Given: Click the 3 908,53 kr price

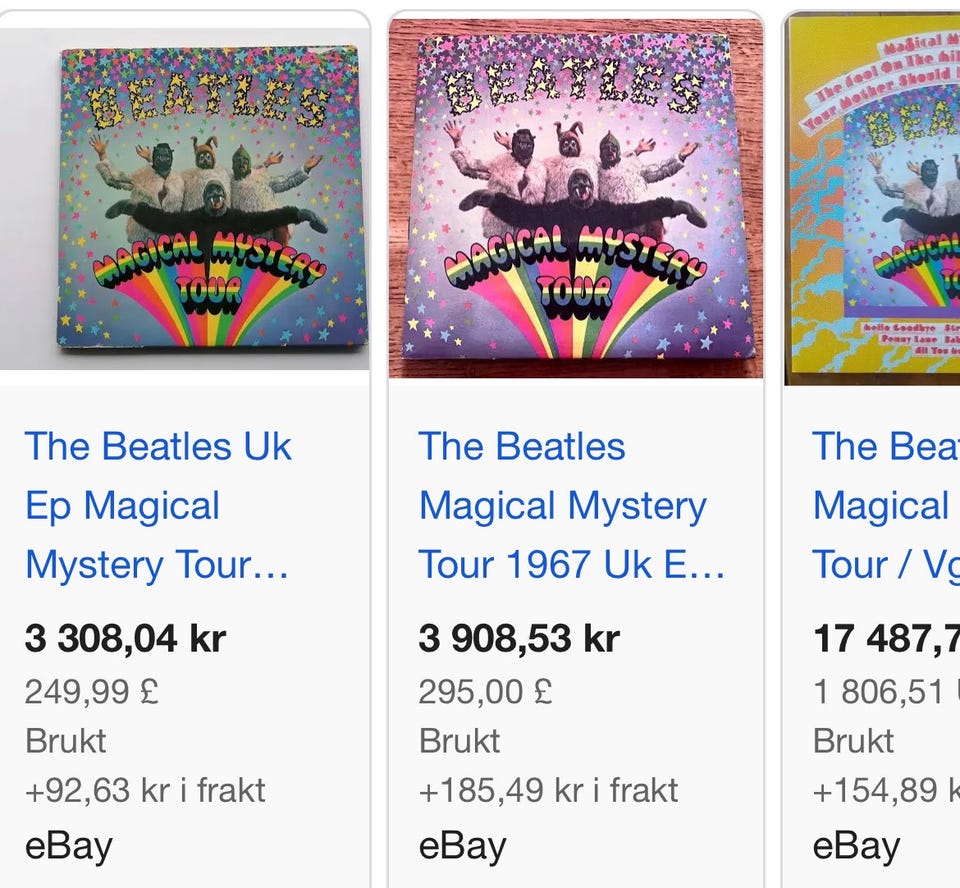Looking at the screenshot, I should 519,638.
